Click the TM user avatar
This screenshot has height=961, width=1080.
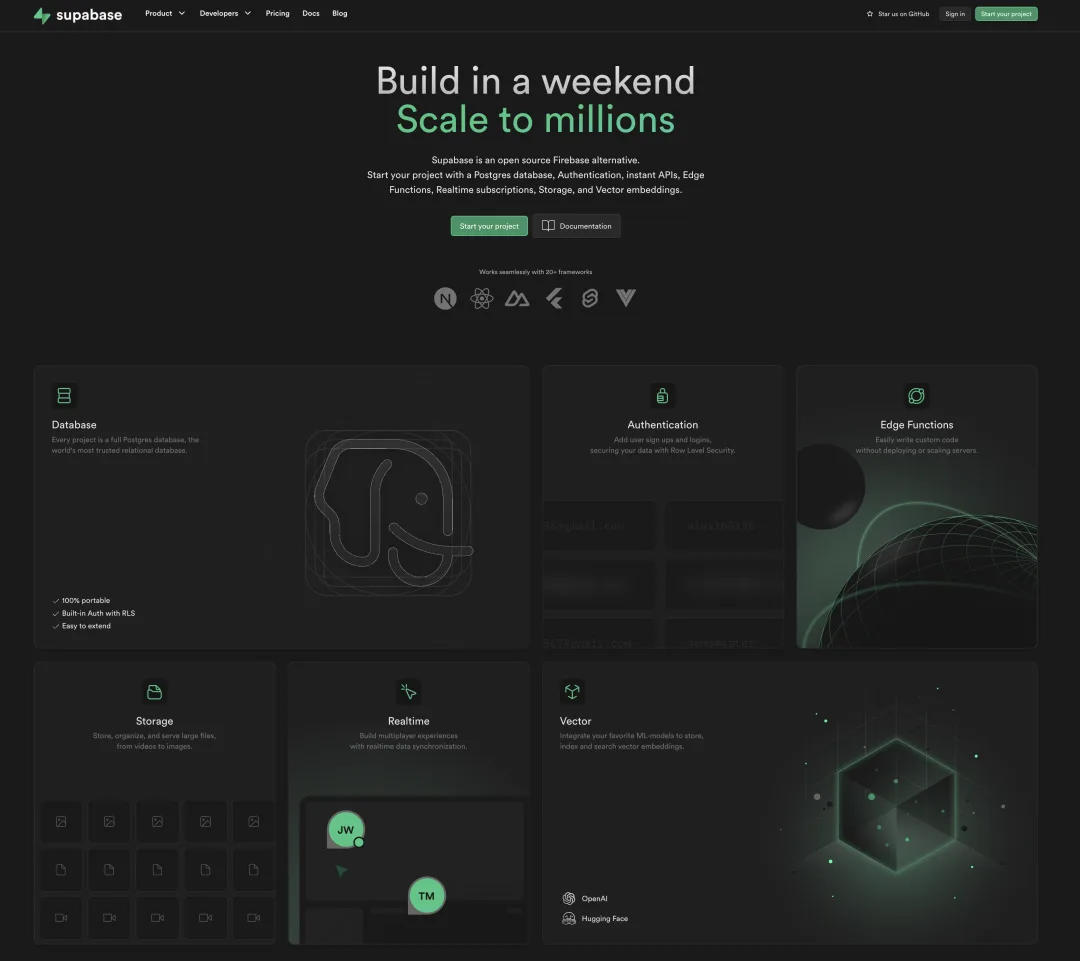point(426,896)
